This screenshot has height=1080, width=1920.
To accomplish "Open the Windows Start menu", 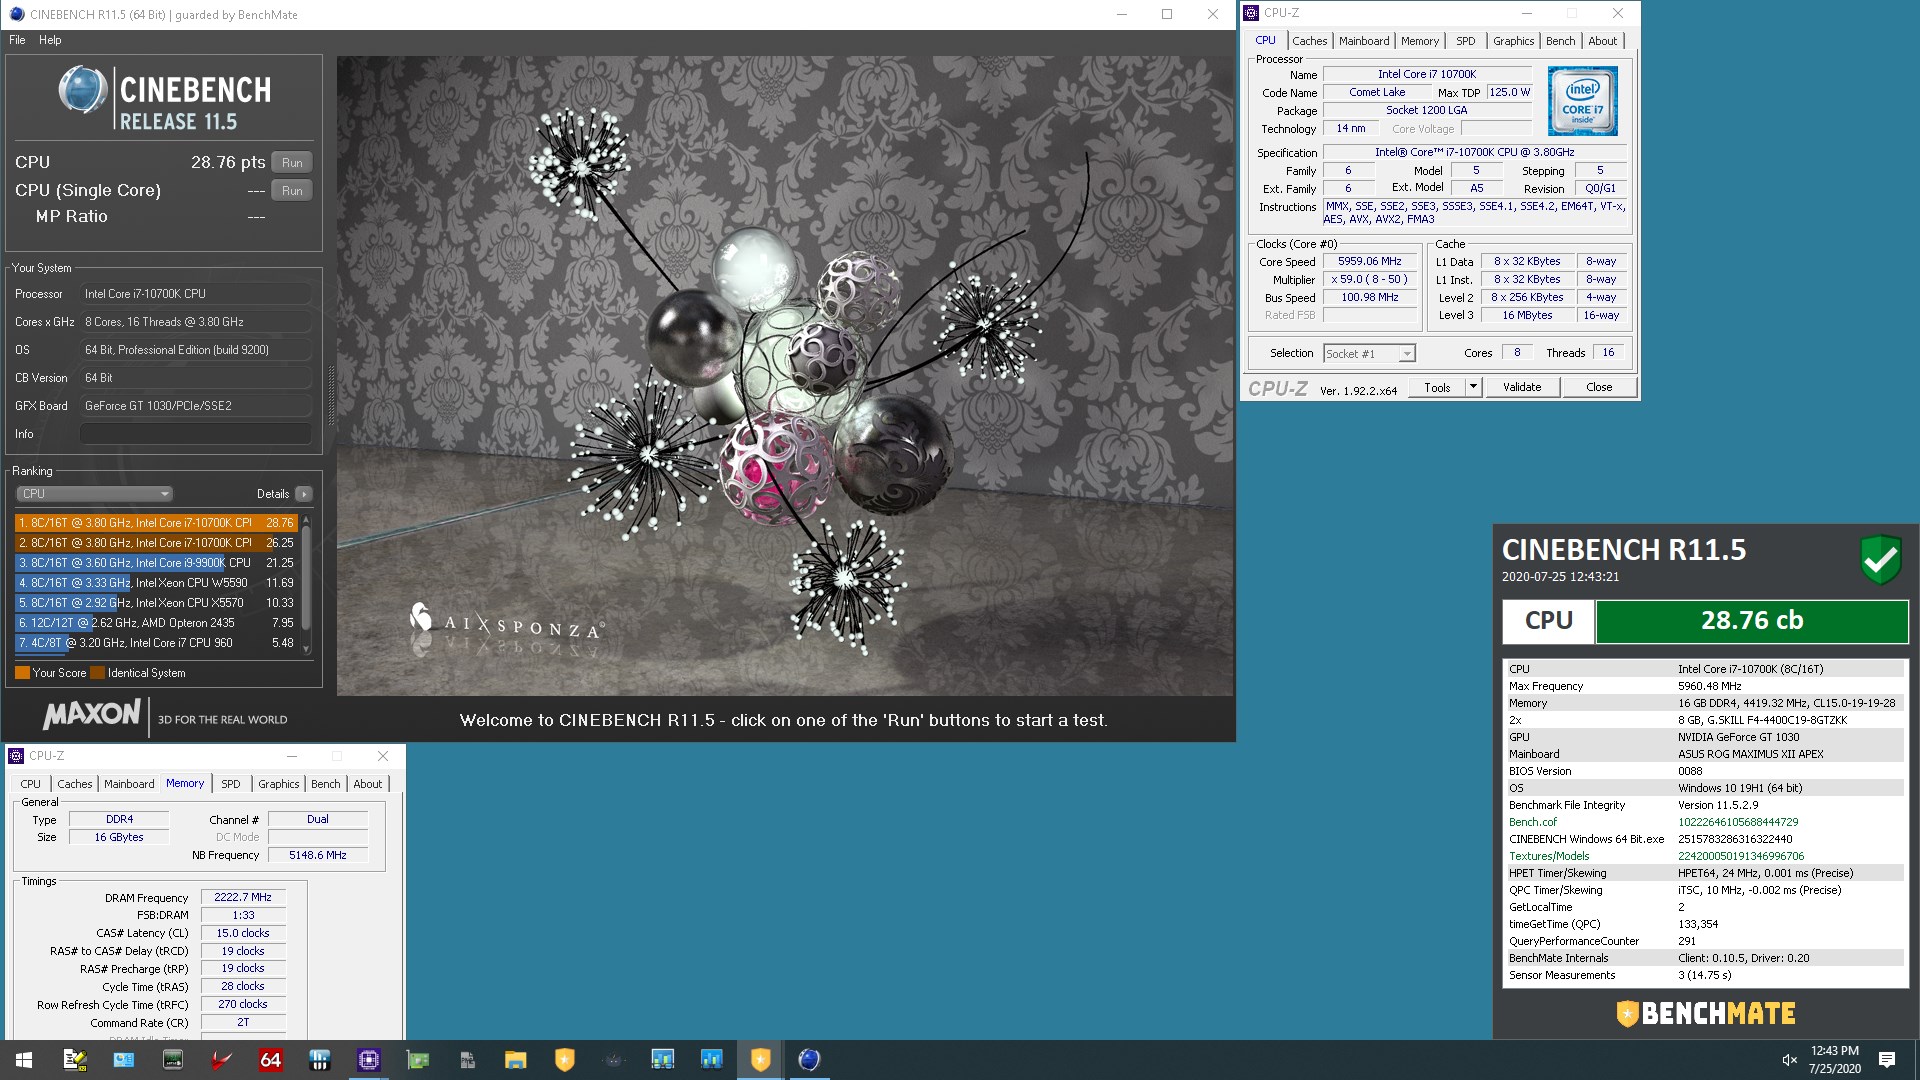I will (24, 1060).
